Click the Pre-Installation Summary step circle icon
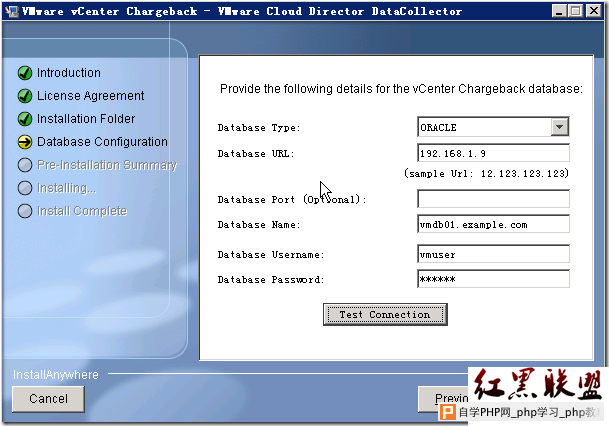Screen dimensions: 609x426 25,165
